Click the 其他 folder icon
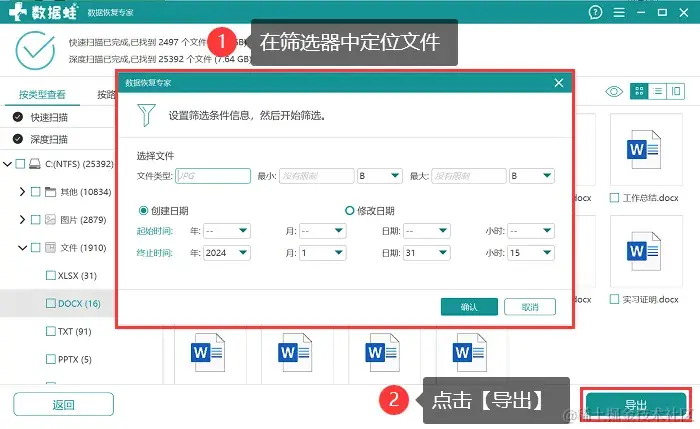700x429 pixels. pyautogui.click(x=50, y=192)
